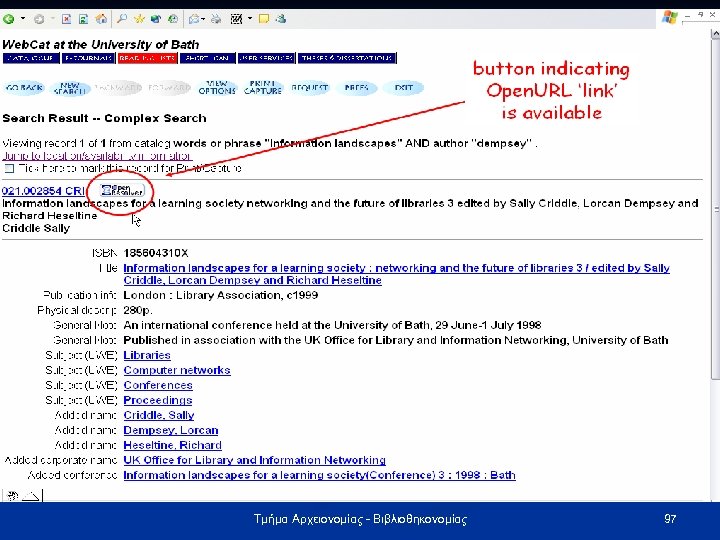Click the browser Back arrow icon
720x540 pixels.
[x=8, y=19]
